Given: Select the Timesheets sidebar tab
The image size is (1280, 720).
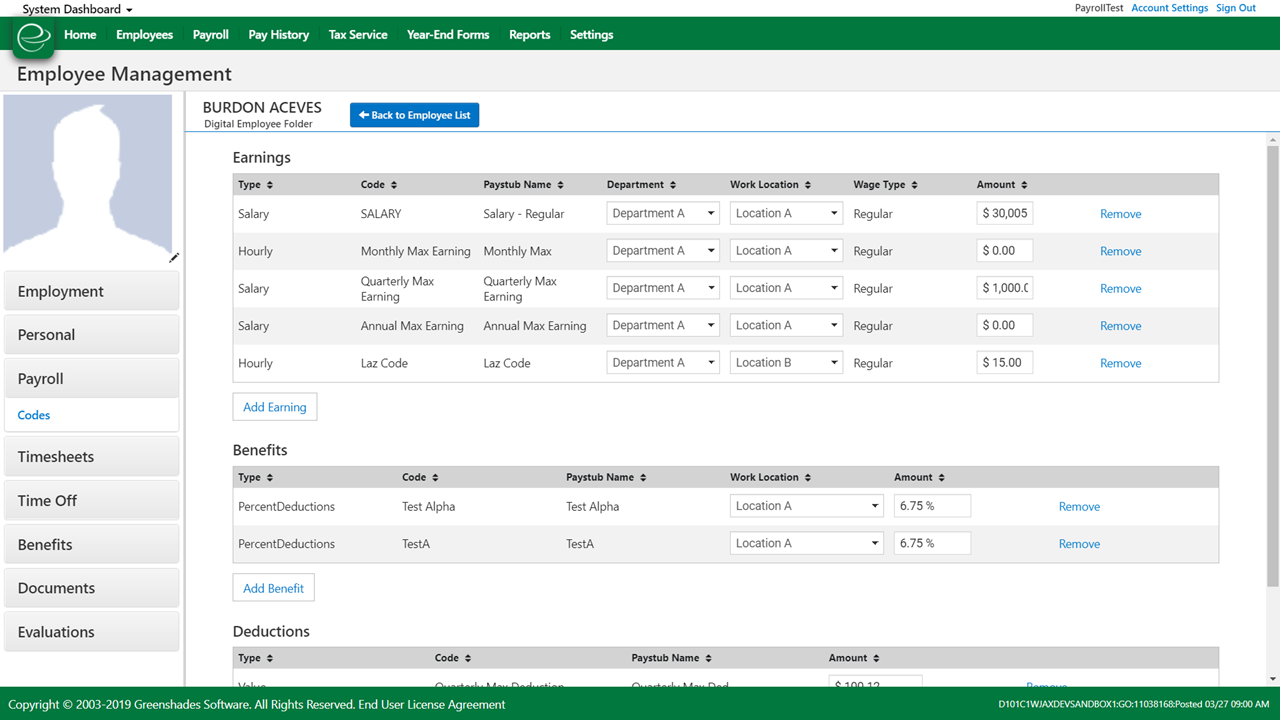Looking at the screenshot, I should (x=91, y=457).
